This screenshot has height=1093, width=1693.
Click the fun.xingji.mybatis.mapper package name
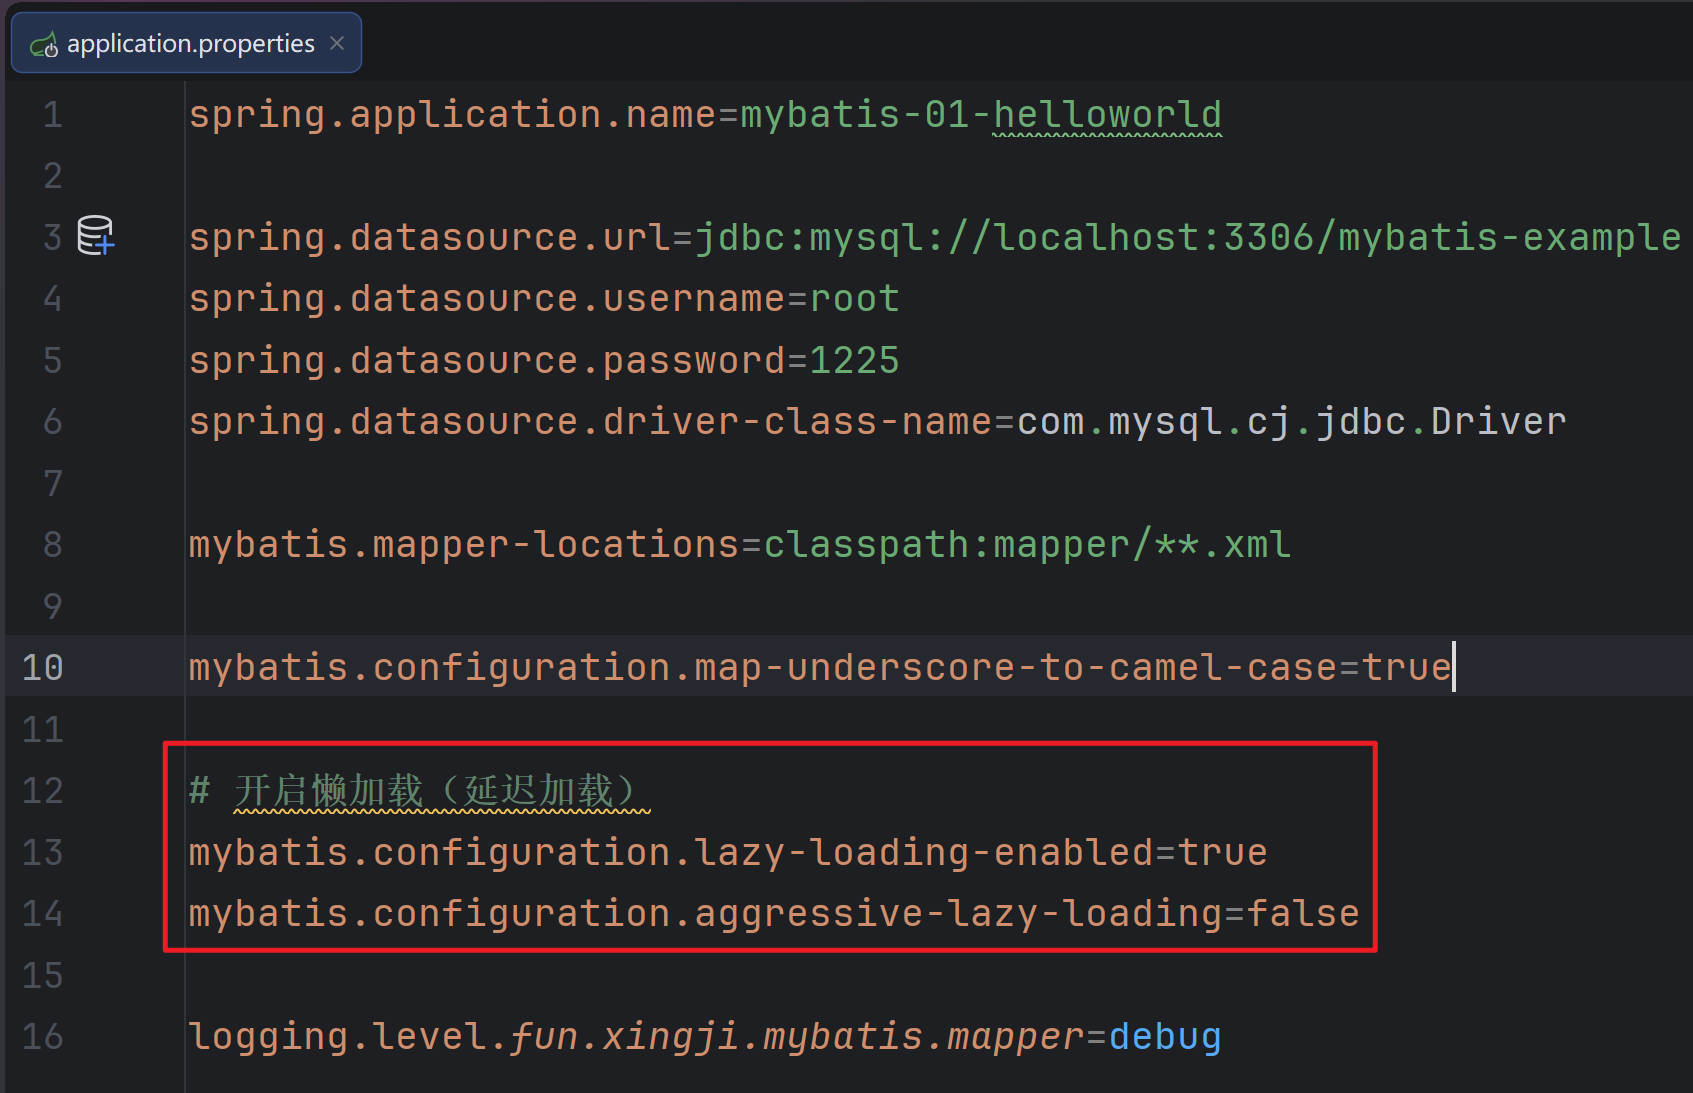coord(796,1037)
